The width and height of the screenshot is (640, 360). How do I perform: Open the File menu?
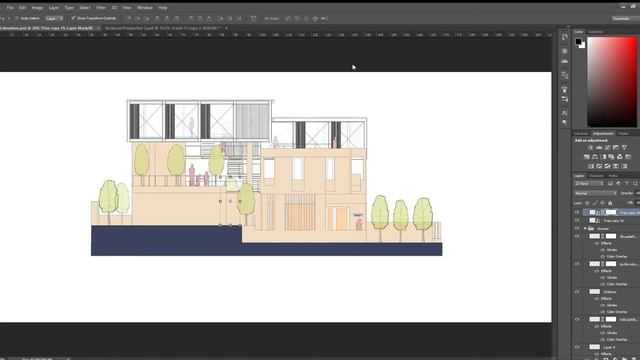(10, 7)
